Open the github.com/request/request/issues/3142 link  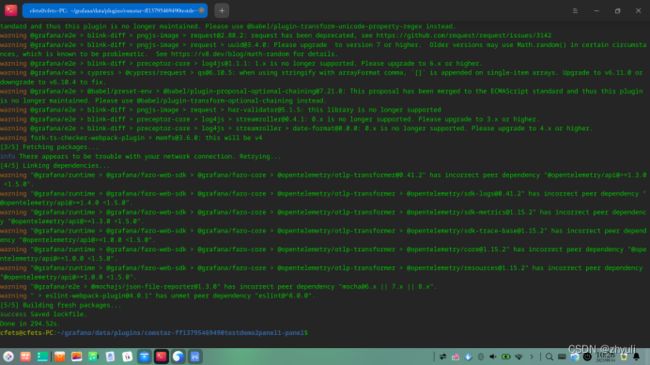pos(463,36)
